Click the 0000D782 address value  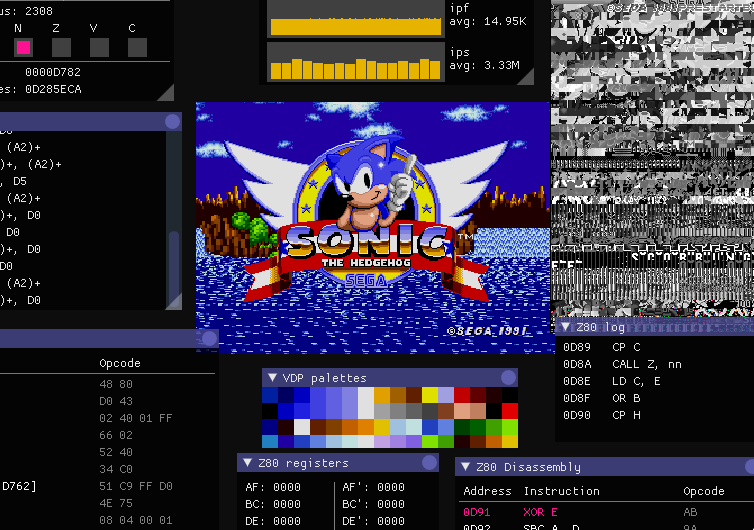click(53, 72)
